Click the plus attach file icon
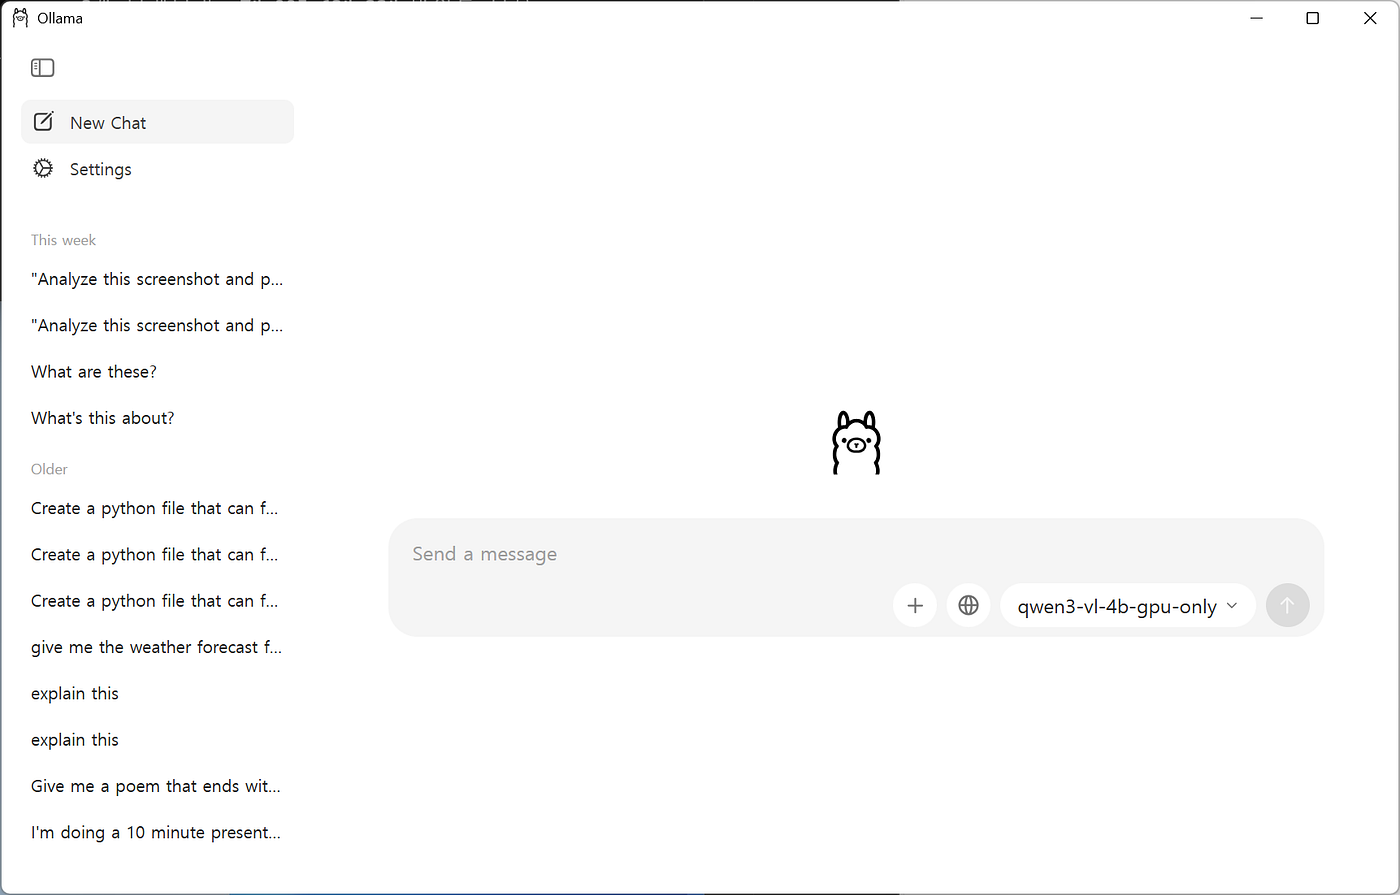Image resolution: width=1400 pixels, height=895 pixels. [x=915, y=605]
